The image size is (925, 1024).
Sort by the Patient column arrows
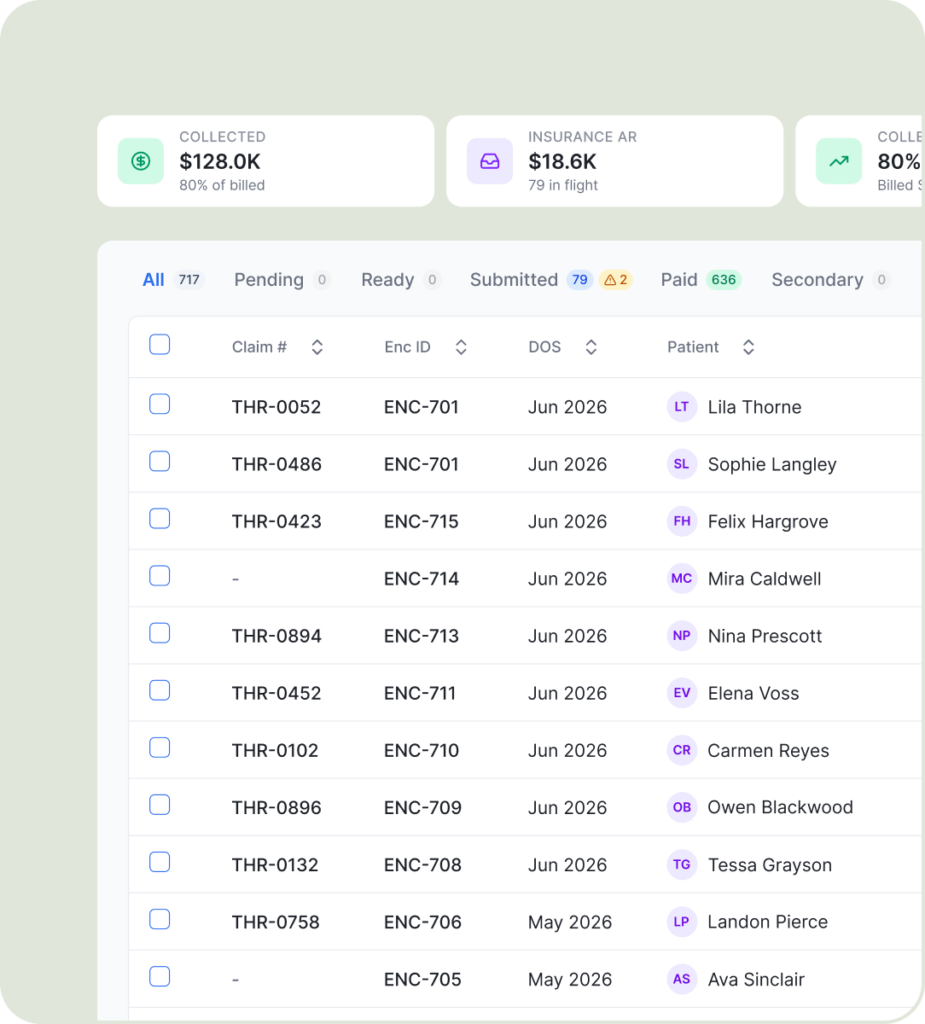coord(749,347)
